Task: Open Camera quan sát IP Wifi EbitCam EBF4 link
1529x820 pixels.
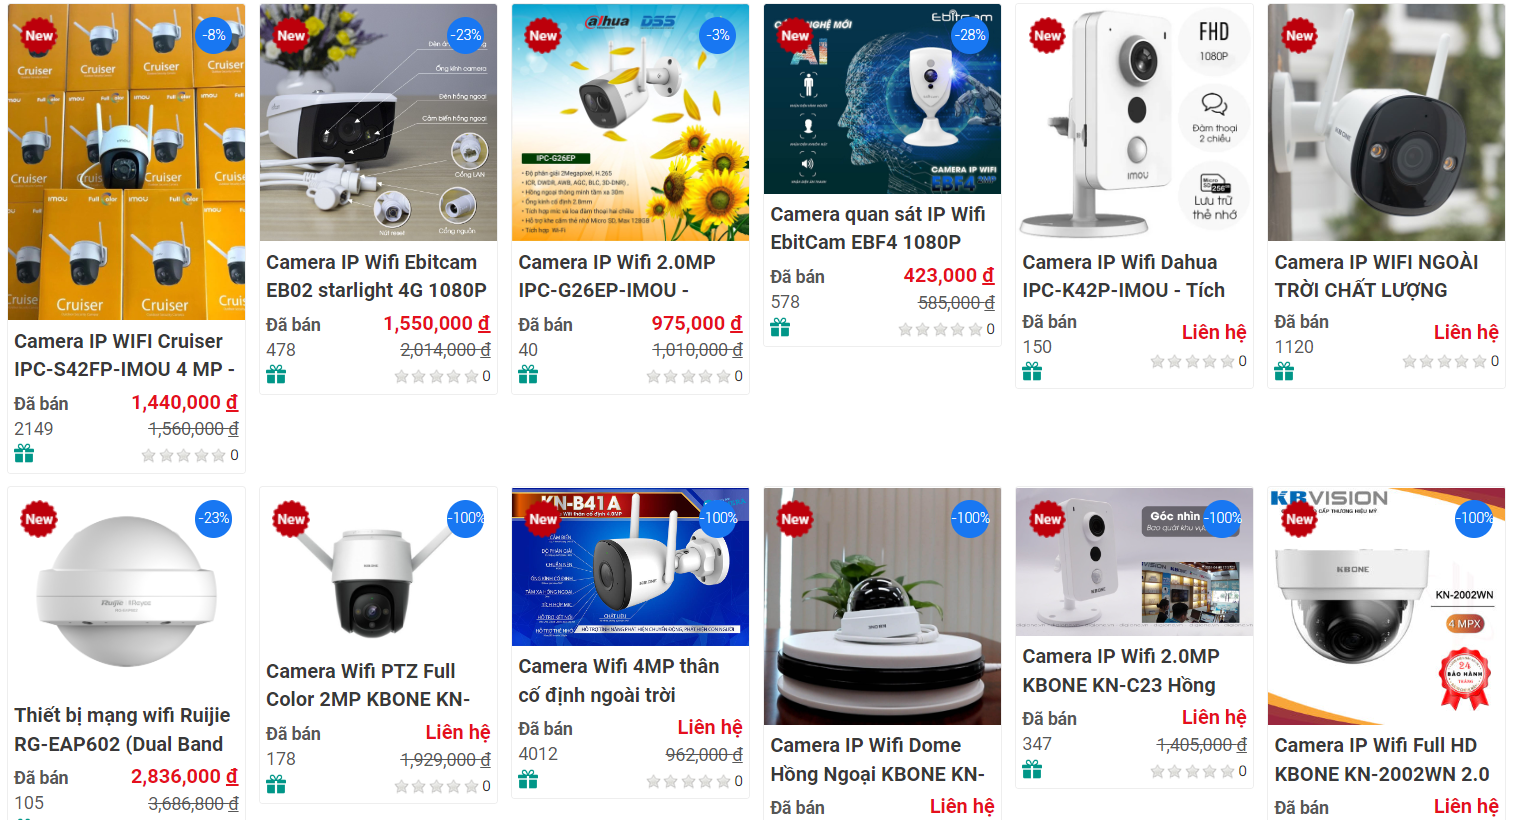Action: 878,228
